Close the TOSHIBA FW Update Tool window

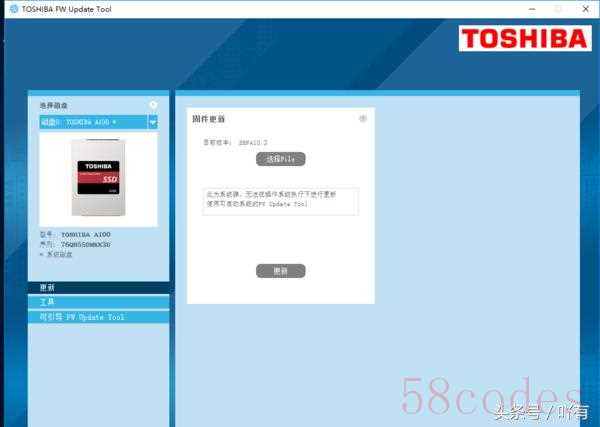pyautogui.click(x=585, y=9)
